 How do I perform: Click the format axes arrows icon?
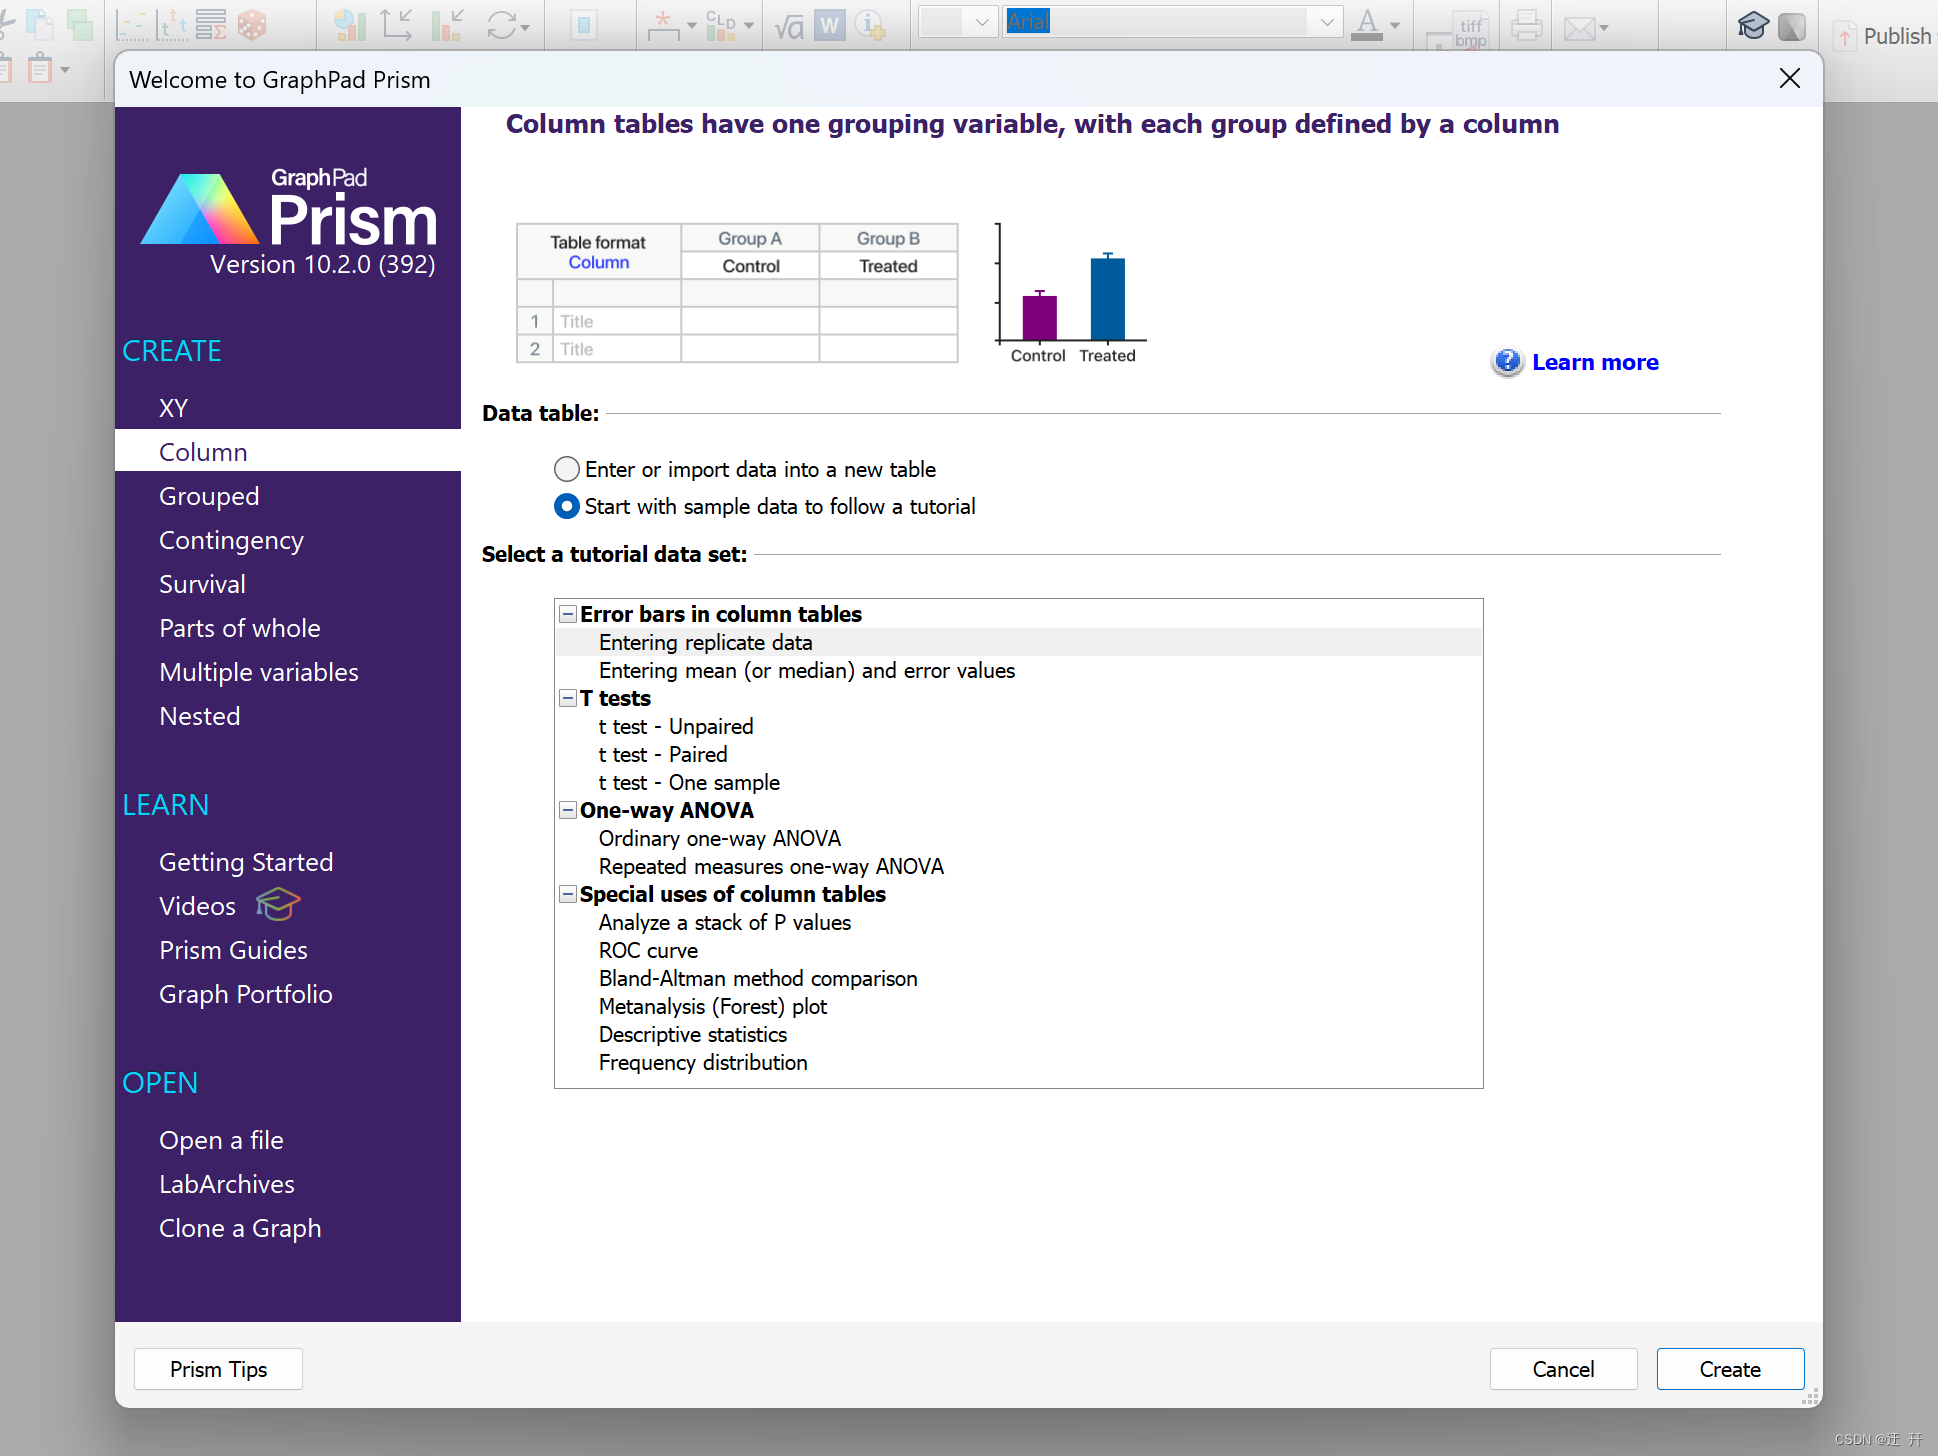pos(397,24)
